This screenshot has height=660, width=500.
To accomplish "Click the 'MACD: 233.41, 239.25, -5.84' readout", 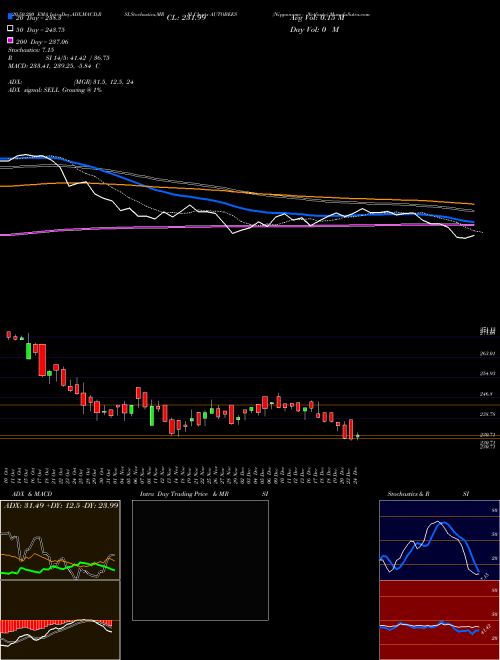I will pyautogui.click(x=50, y=66).
